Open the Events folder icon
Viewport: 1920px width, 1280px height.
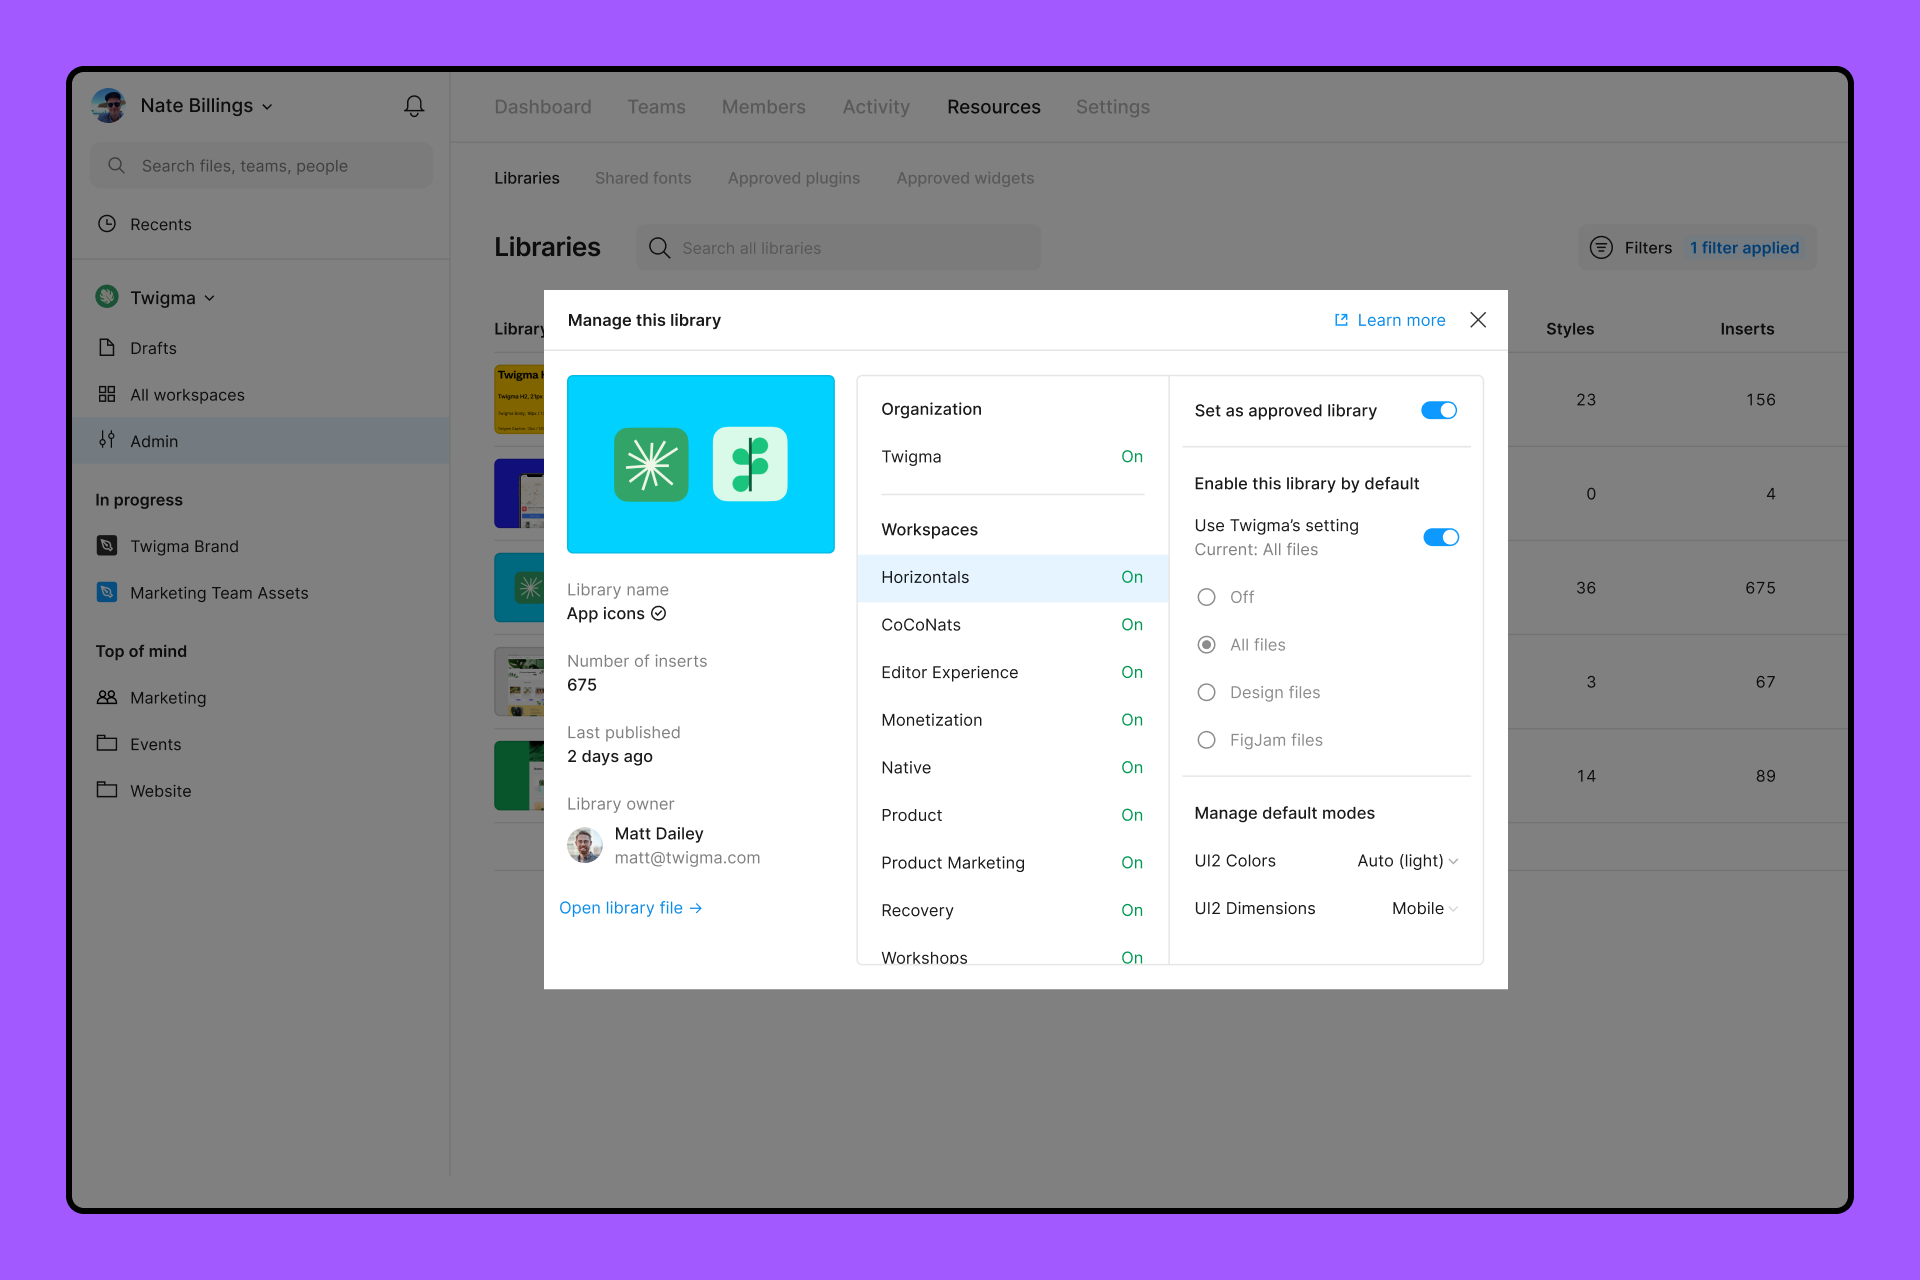click(107, 743)
